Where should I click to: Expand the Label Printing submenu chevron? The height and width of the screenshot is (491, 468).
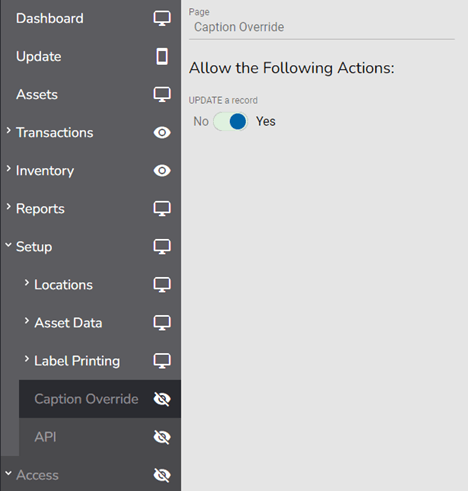27,359
